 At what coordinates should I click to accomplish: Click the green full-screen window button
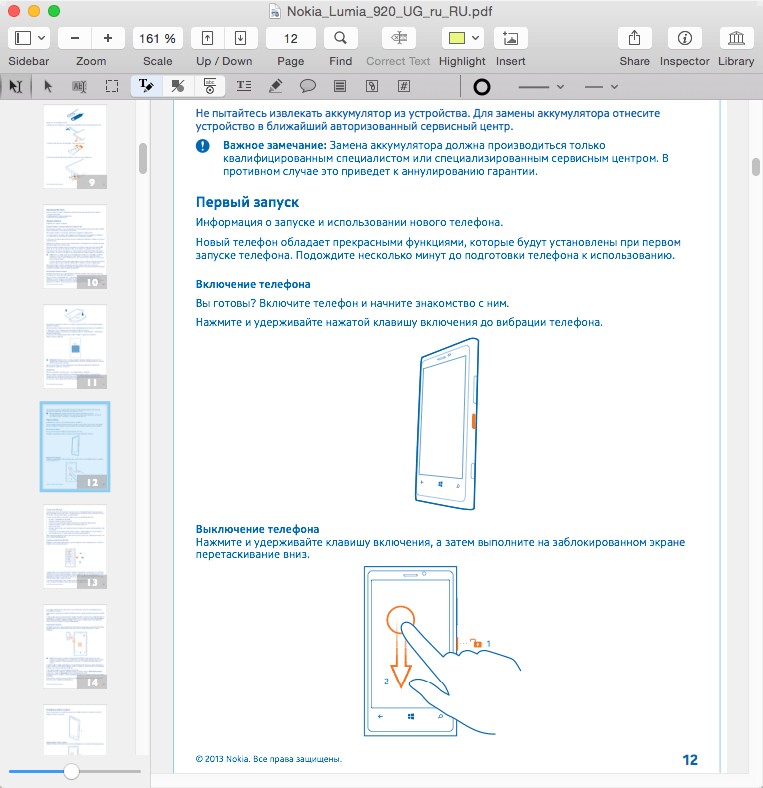coord(54,11)
